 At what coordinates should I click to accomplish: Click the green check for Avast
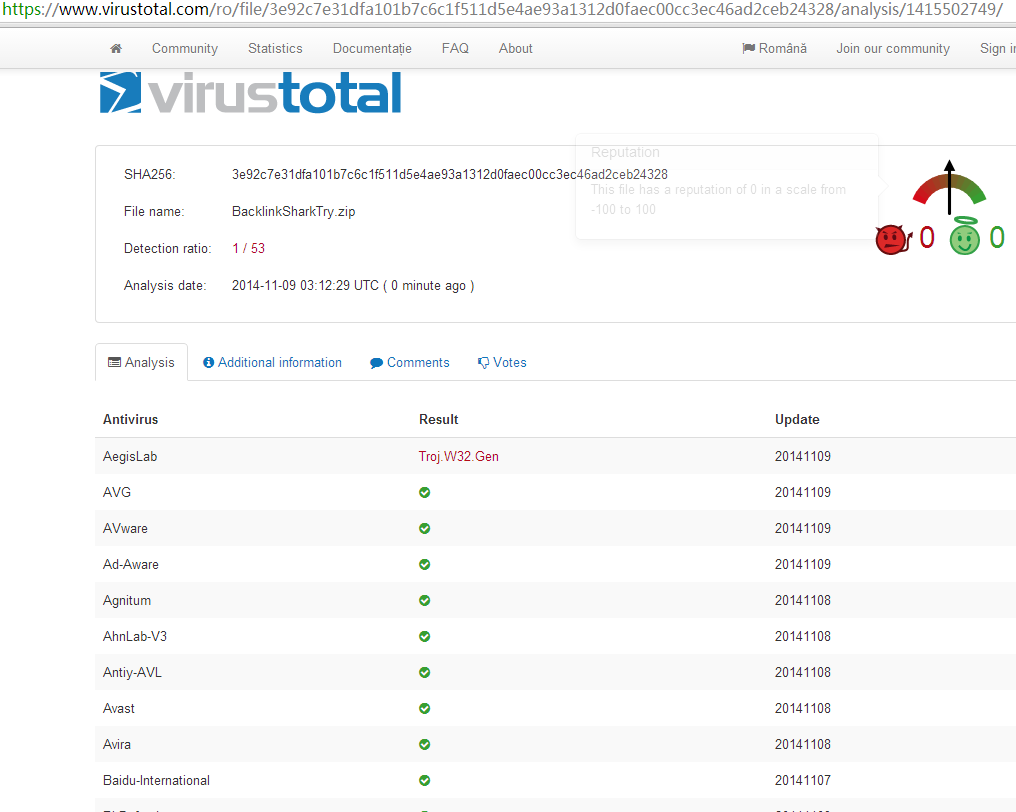coord(424,708)
